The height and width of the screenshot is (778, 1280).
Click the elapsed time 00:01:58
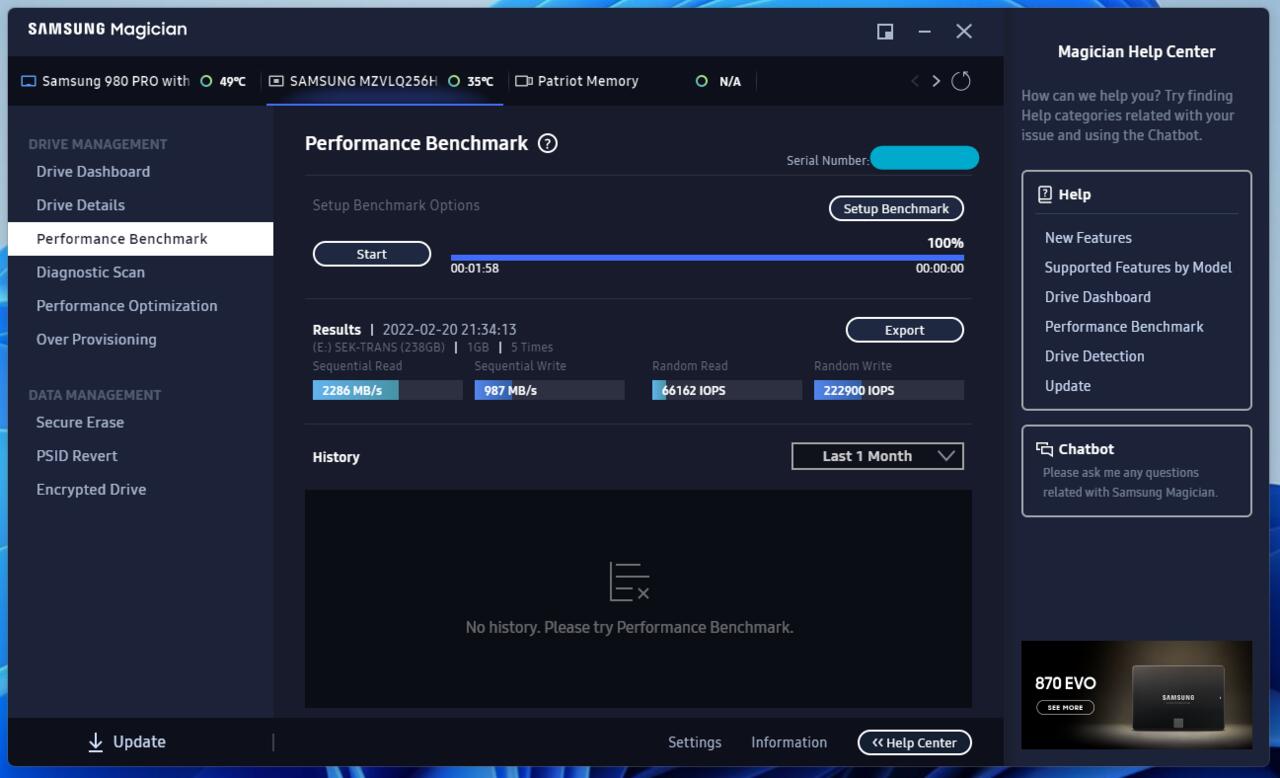474,268
